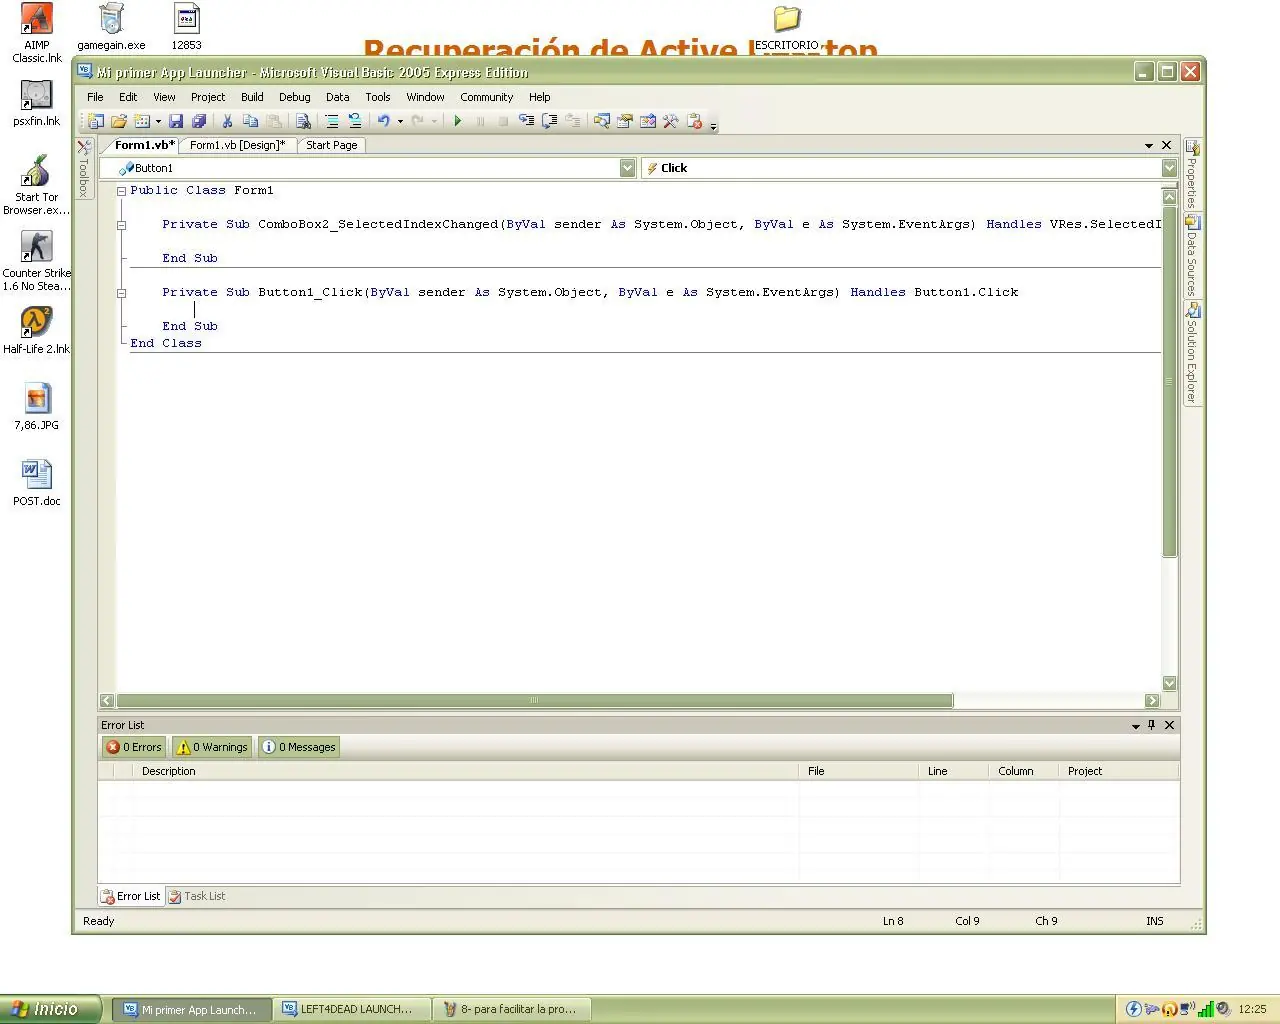Sort Error List by File column
This screenshot has height=1024, width=1280.
coord(859,771)
